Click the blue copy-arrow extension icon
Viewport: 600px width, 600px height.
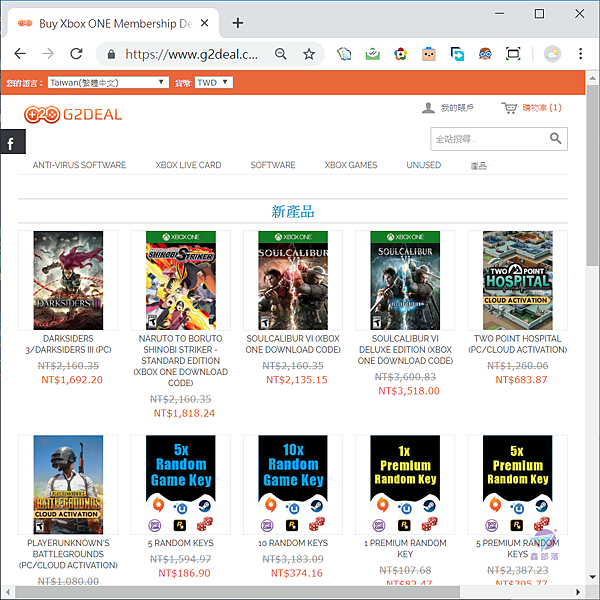(x=457, y=54)
